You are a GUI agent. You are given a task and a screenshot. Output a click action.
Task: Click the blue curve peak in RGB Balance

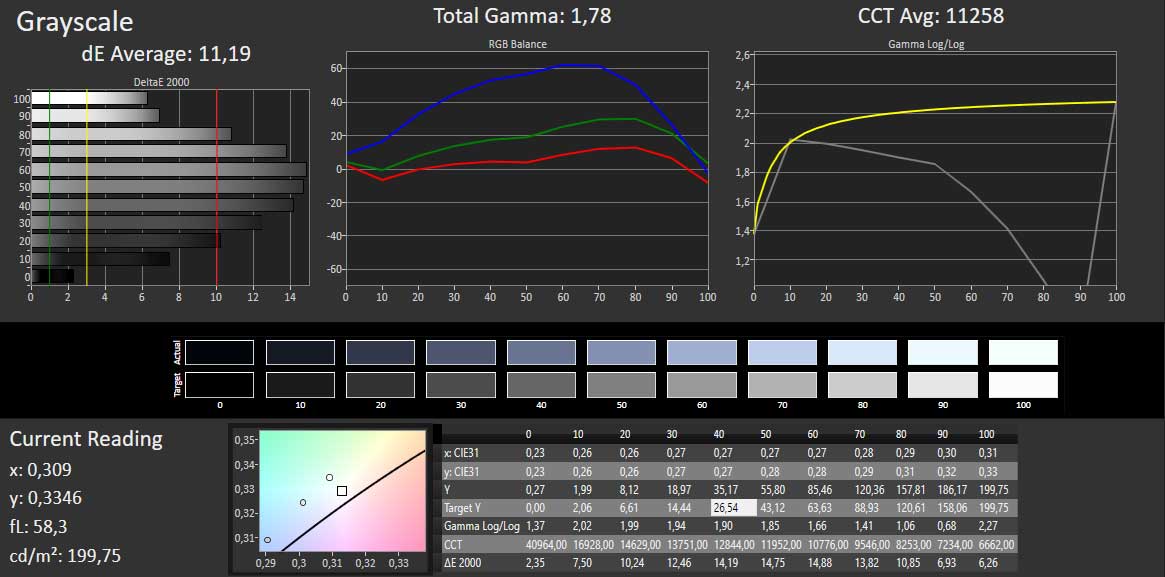tap(578, 65)
